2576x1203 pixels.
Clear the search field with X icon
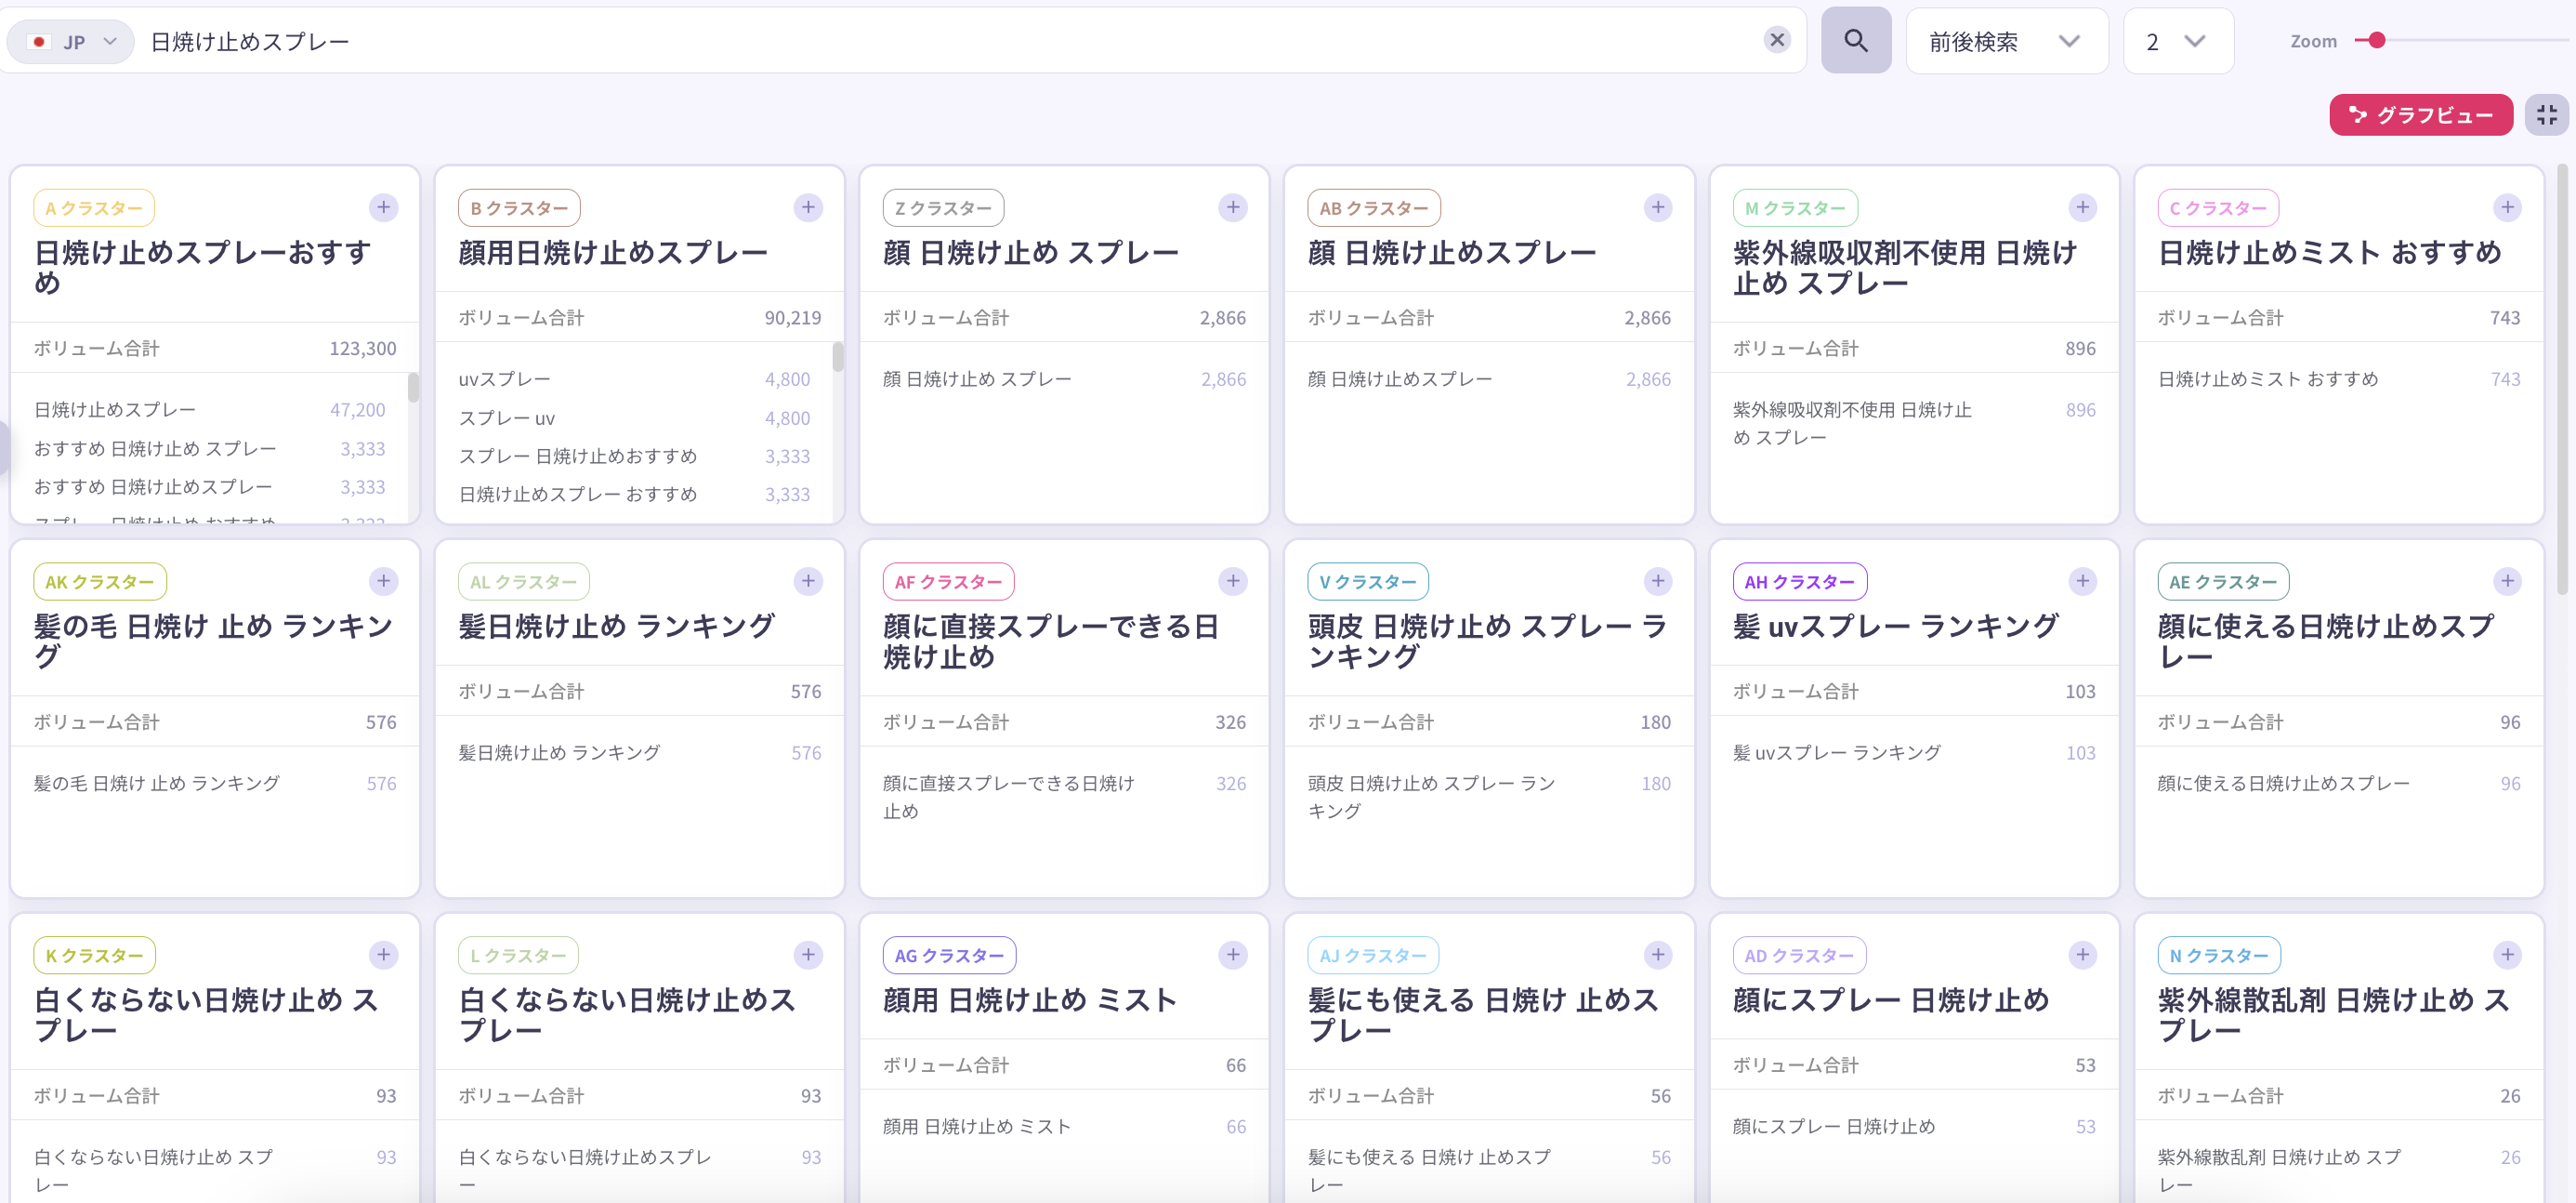point(1776,40)
